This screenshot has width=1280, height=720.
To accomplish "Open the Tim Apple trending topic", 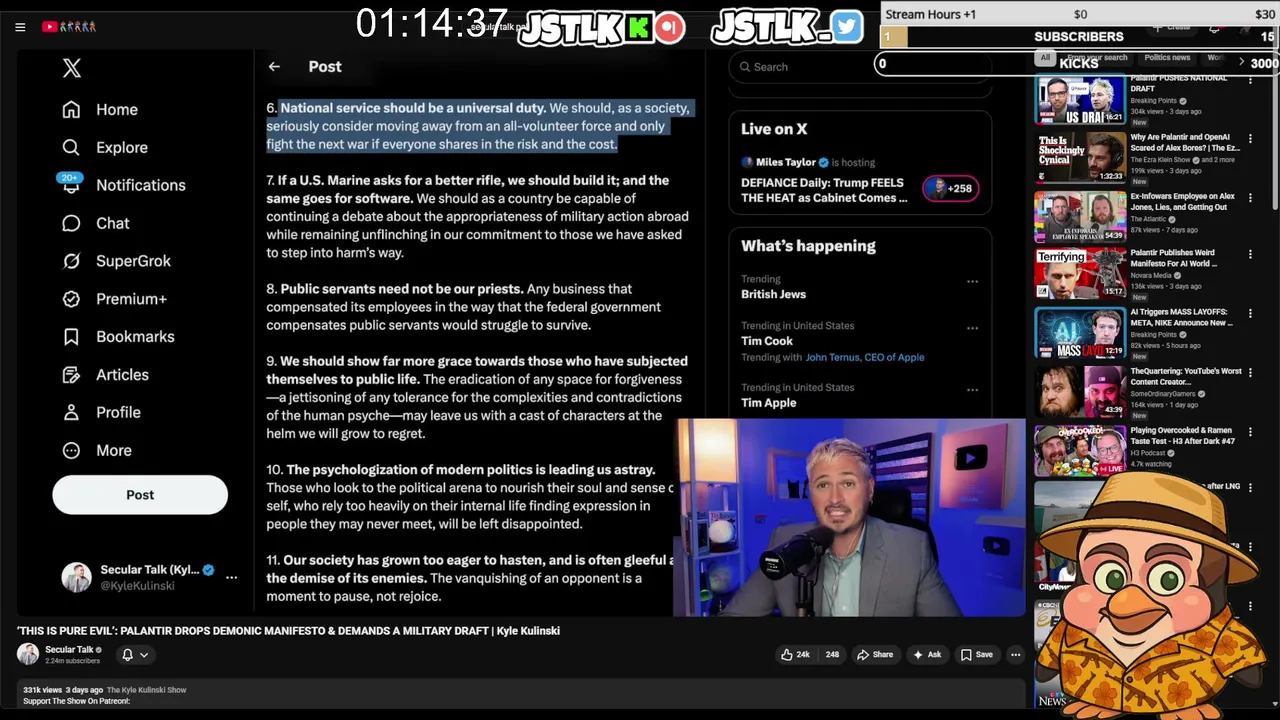I will coord(768,403).
